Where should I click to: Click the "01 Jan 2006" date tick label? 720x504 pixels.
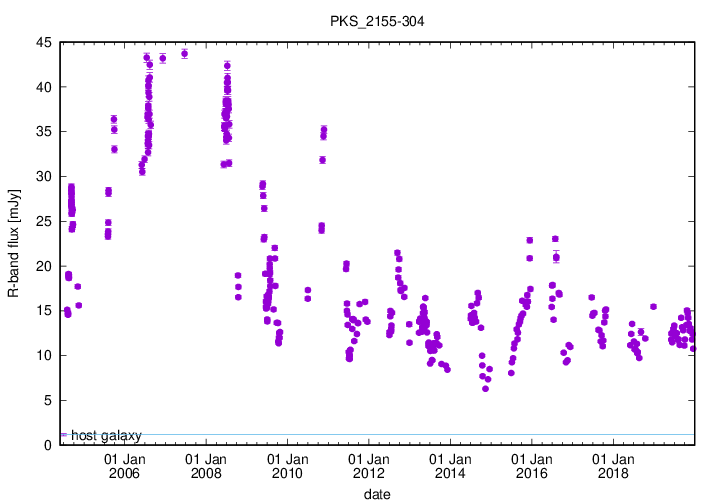point(124,466)
